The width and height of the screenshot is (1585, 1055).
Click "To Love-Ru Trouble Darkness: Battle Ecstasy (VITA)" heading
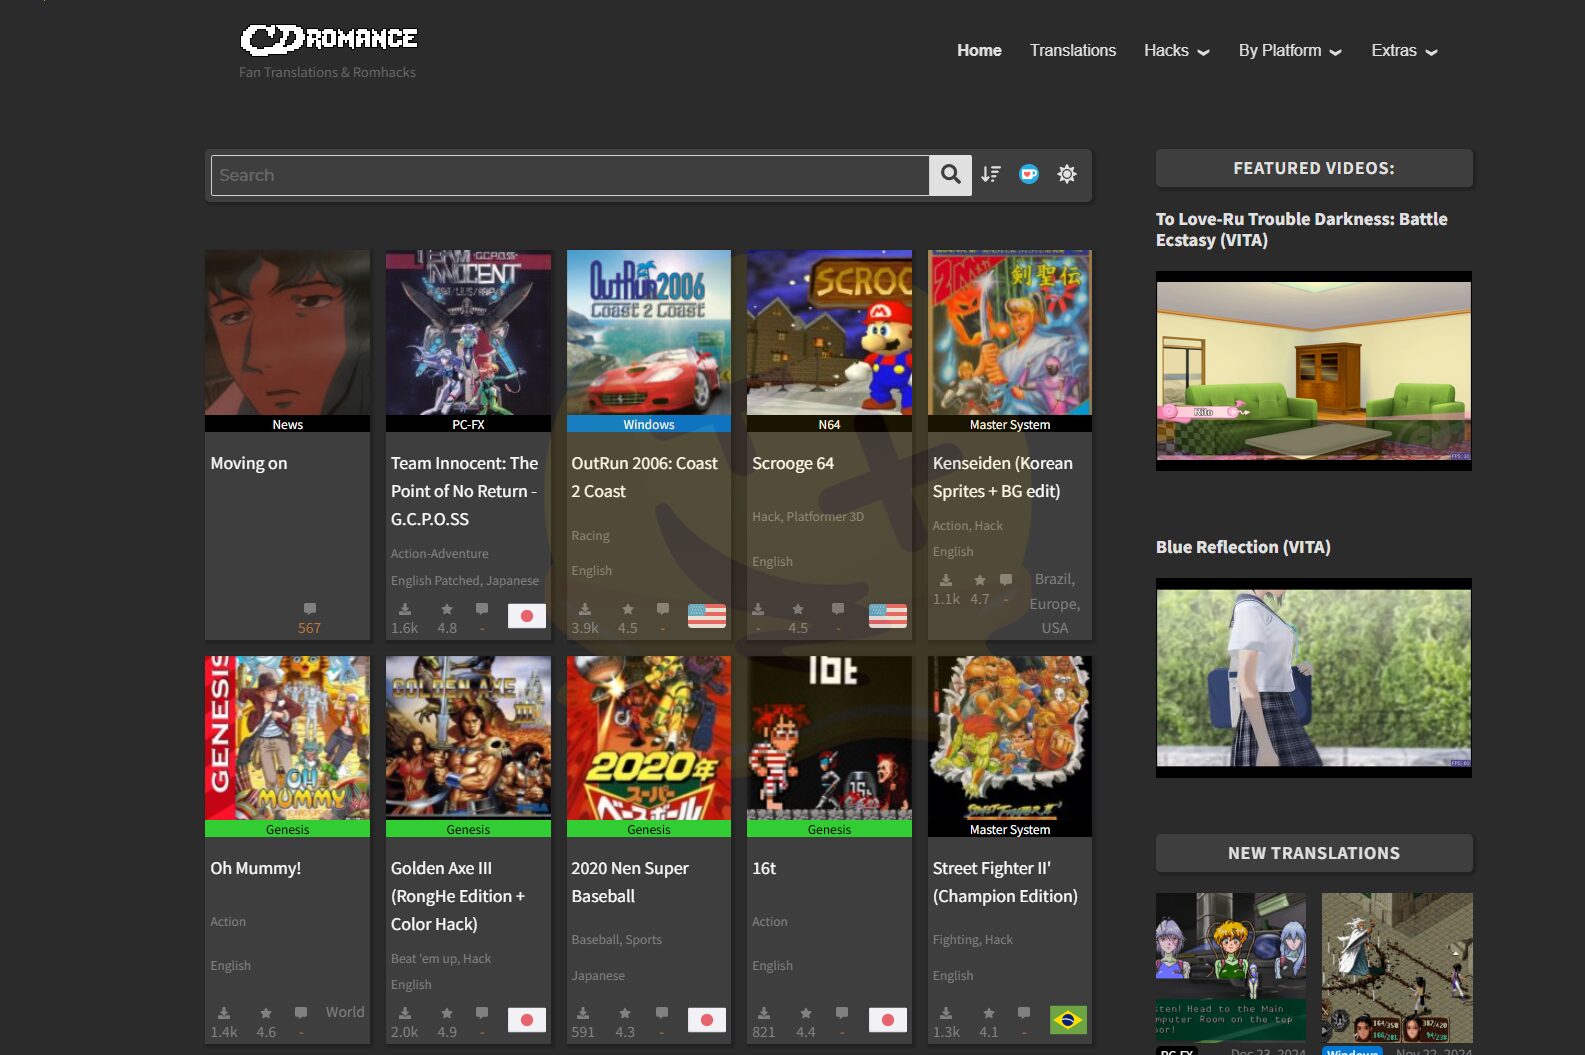[1302, 229]
